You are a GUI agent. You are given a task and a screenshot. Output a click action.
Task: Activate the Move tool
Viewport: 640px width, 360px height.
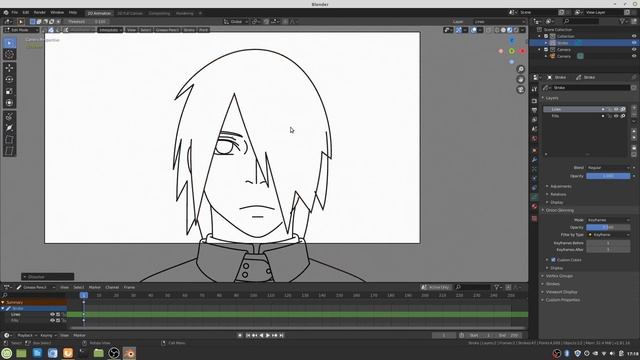pyautogui.click(x=9, y=68)
